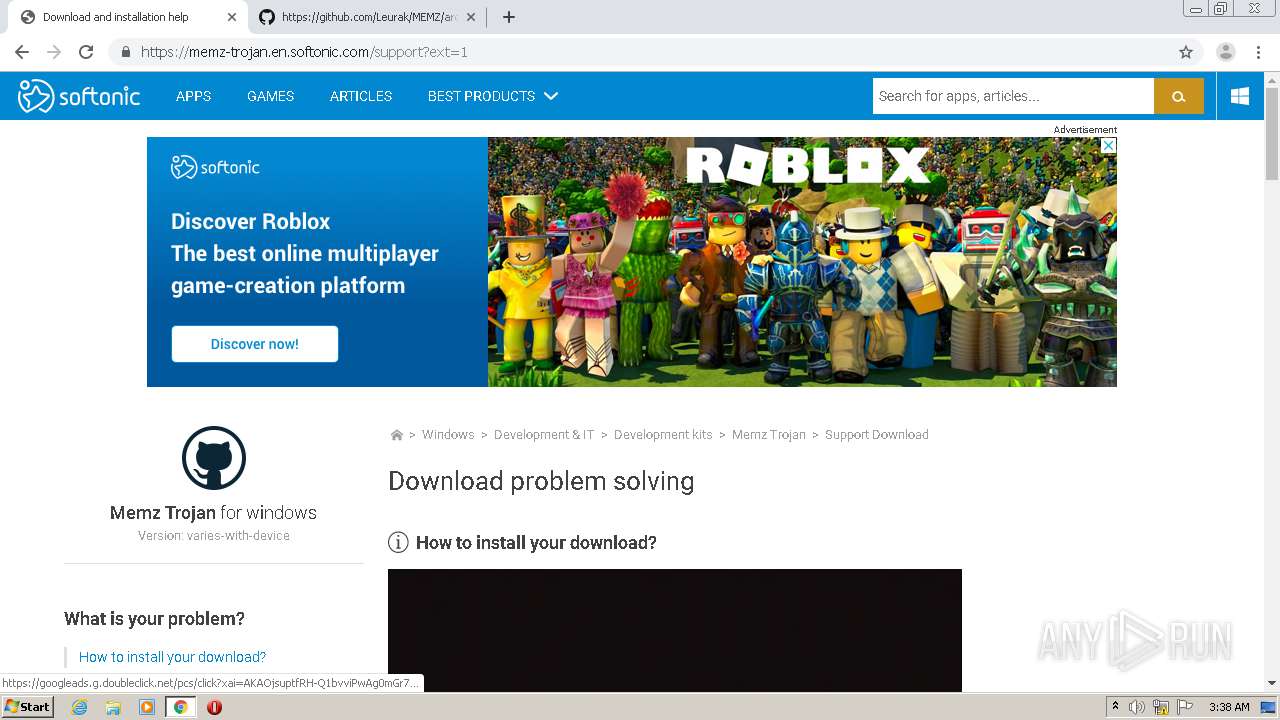Open the APPS menu item
The width and height of the screenshot is (1280, 720).
coord(193,96)
